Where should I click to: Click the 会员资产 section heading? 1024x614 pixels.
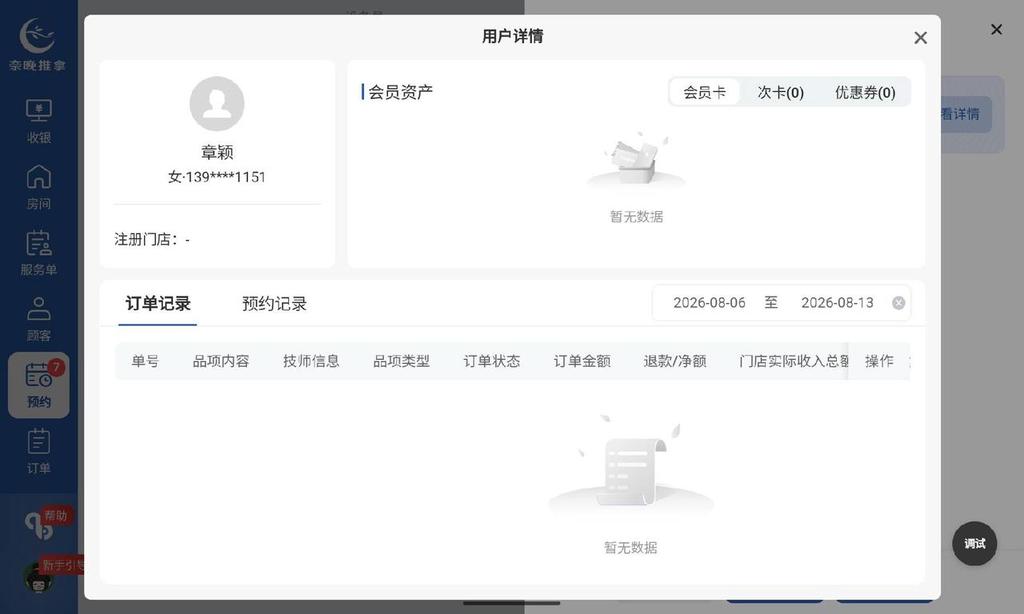click(x=400, y=92)
